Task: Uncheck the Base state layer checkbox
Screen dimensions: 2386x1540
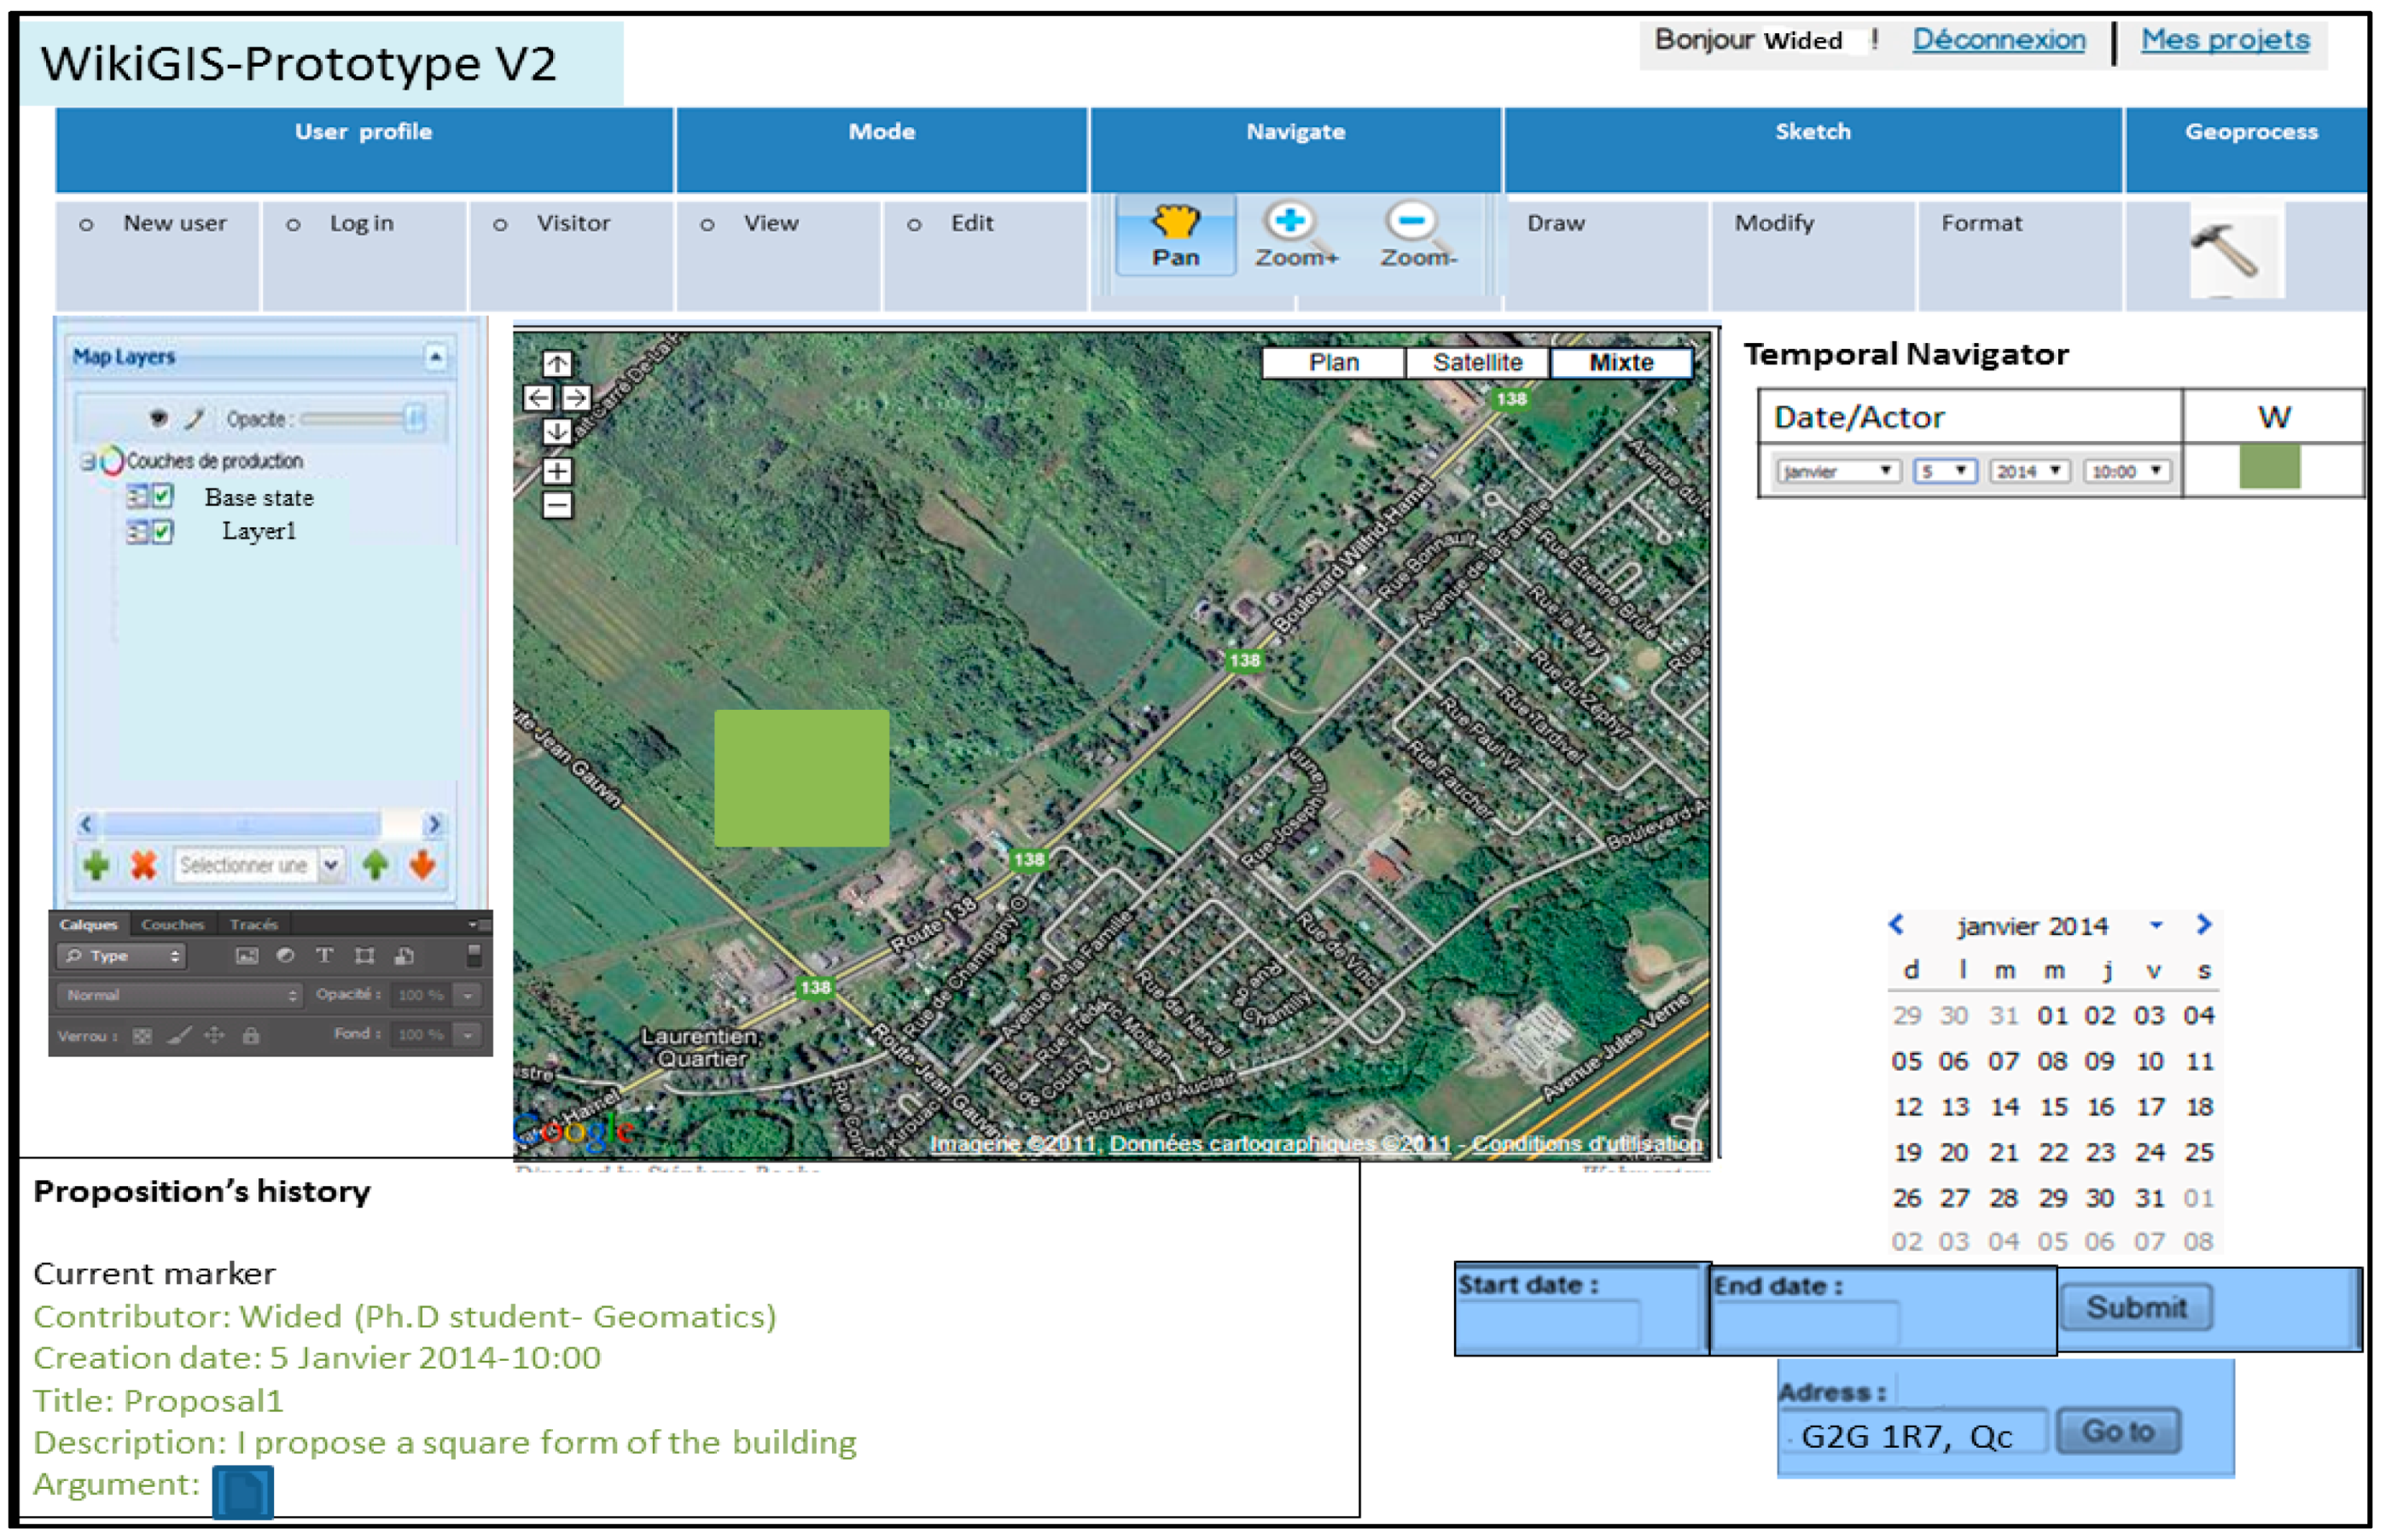Action: coord(162,496)
